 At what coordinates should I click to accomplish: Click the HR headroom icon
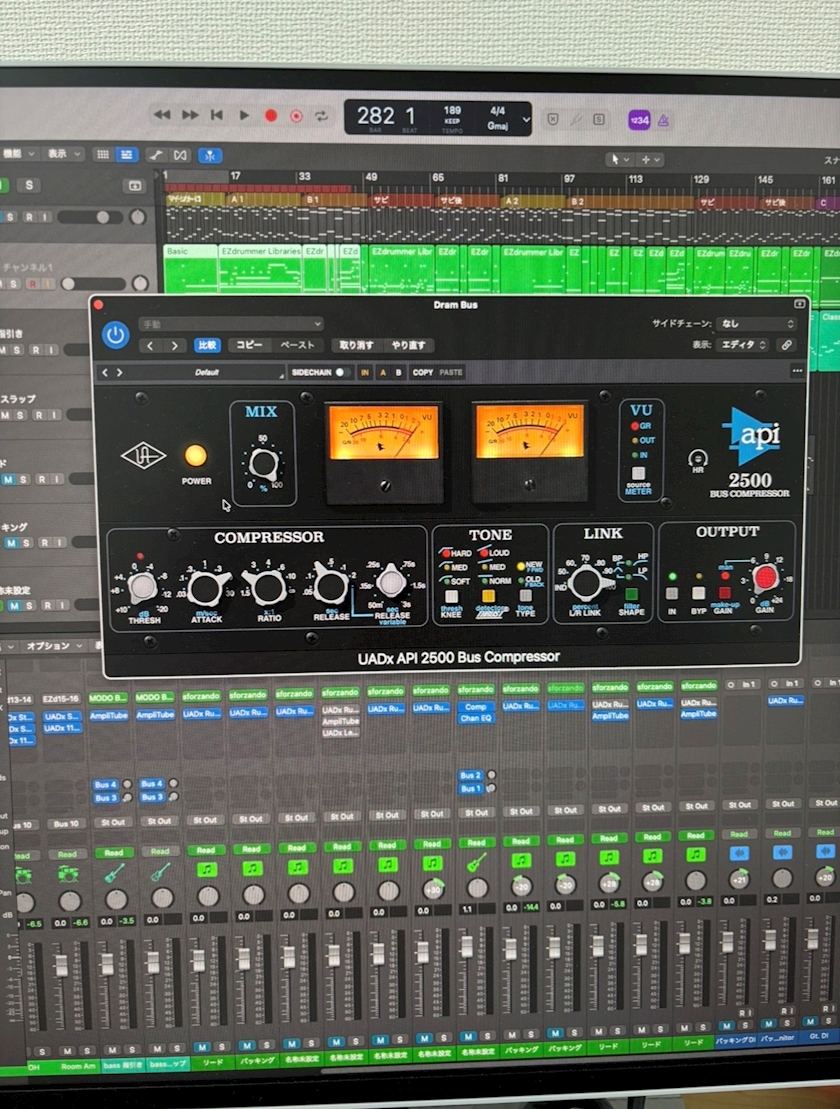(698, 459)
